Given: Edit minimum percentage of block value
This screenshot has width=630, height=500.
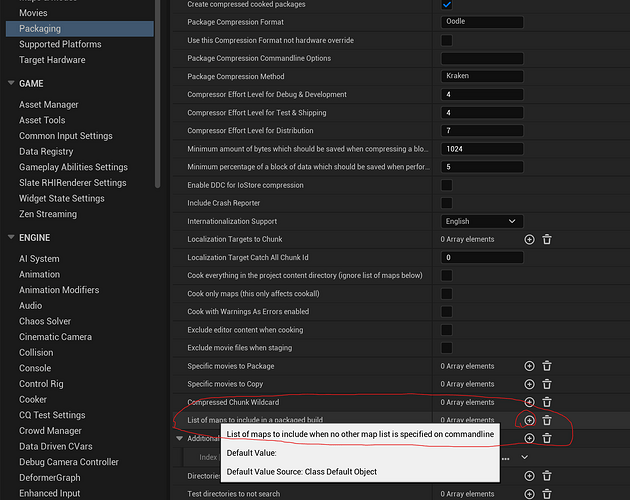Looking at the screenshot, I should [x=482, y=167].
